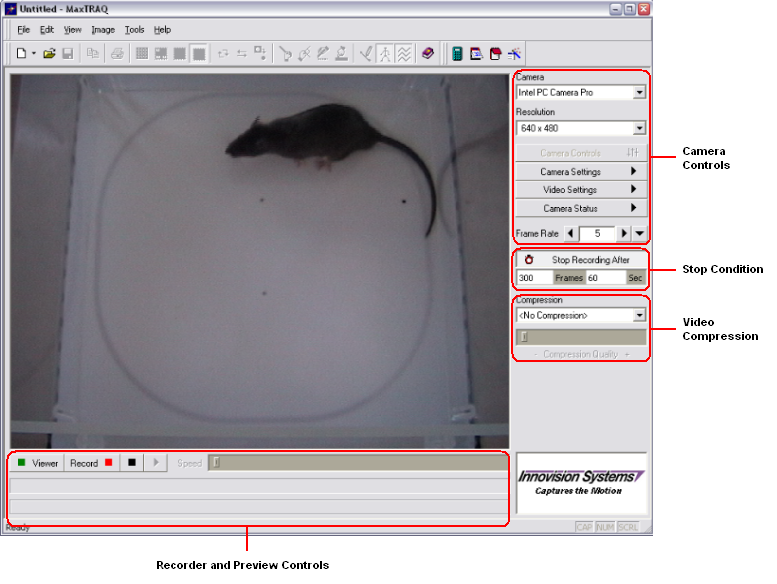Click the stick figure icon in toolbar
The height and width of the screenshot is (584, 777).
(385, 53)
